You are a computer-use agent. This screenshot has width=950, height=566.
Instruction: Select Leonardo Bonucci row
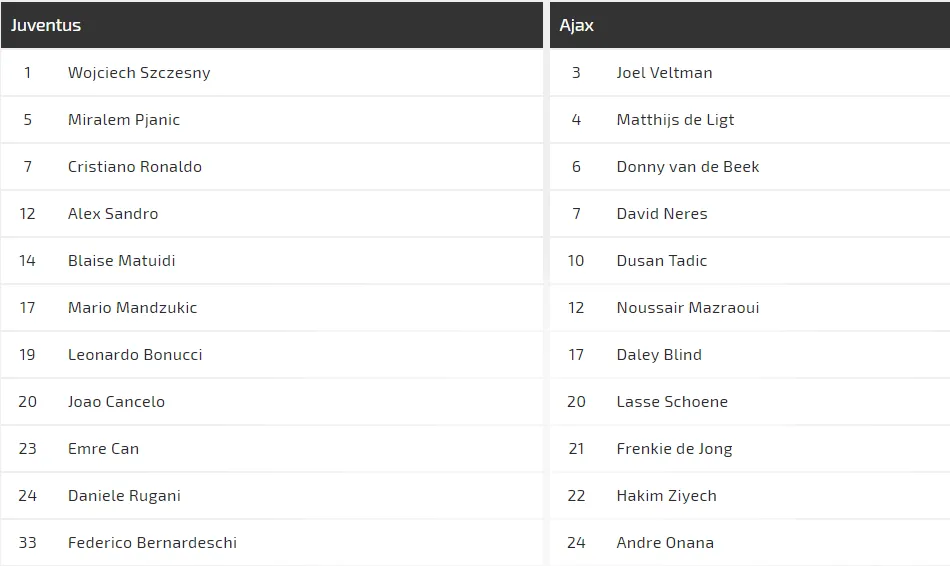pyautogui.click(x=135, y=355)
